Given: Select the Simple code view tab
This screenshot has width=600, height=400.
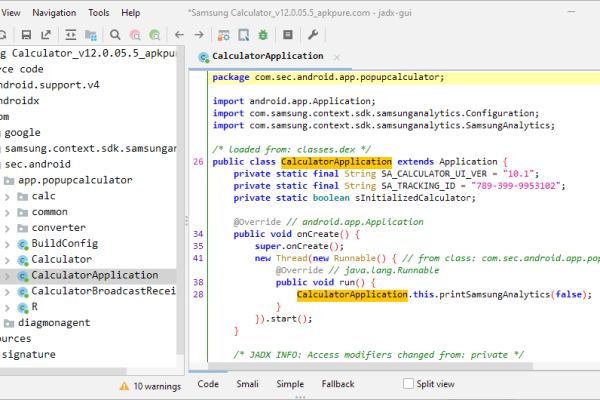Looking at the screenshot, I should (290, 384).
